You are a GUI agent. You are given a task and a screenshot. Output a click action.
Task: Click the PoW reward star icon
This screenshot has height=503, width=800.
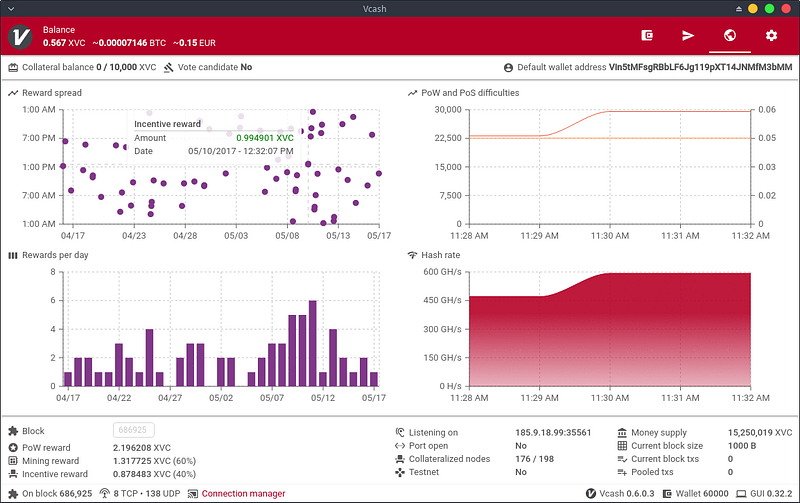[13, 447]
